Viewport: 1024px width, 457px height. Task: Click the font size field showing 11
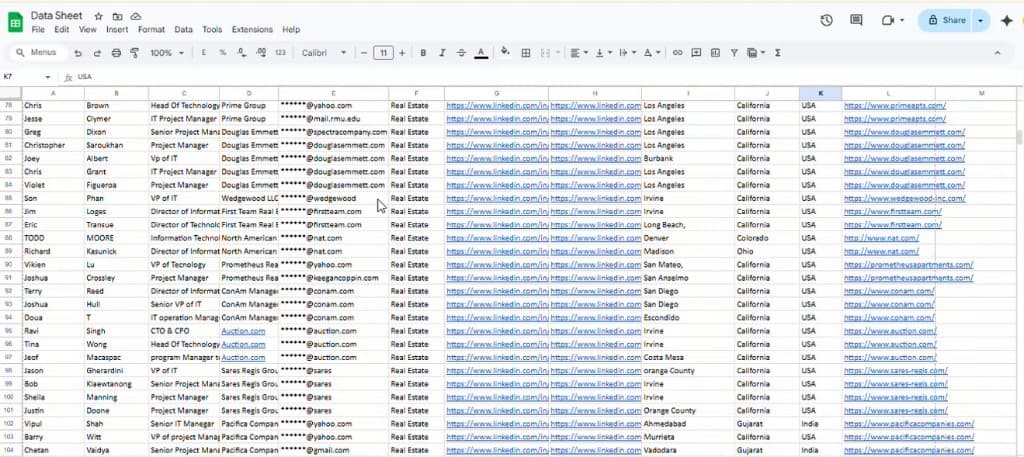(383, 53)
